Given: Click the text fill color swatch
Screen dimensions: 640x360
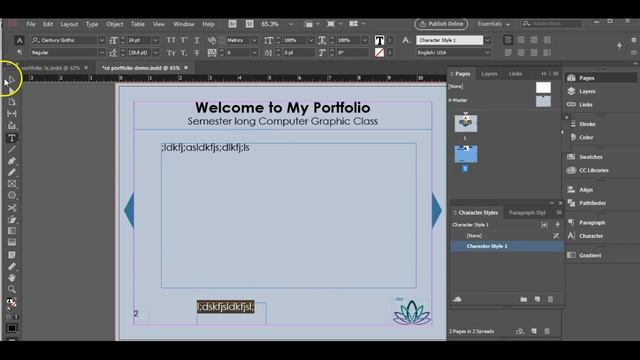Looking at the screenshot, I should [379, 40].
